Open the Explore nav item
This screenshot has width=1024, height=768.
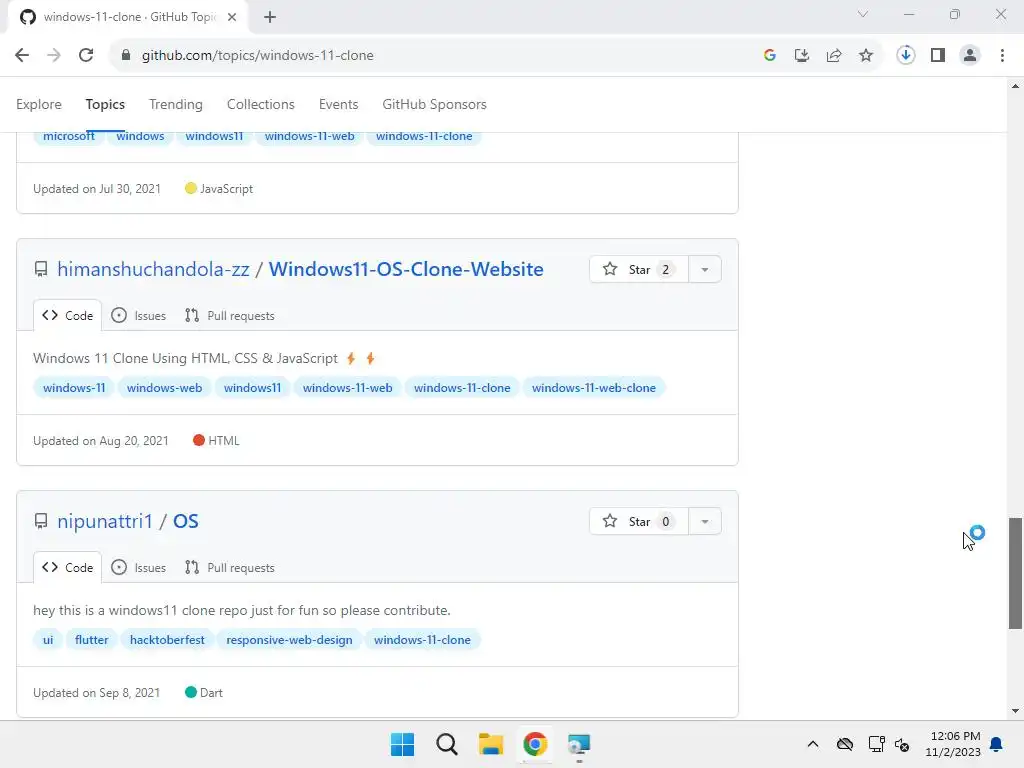click(39, 104)
